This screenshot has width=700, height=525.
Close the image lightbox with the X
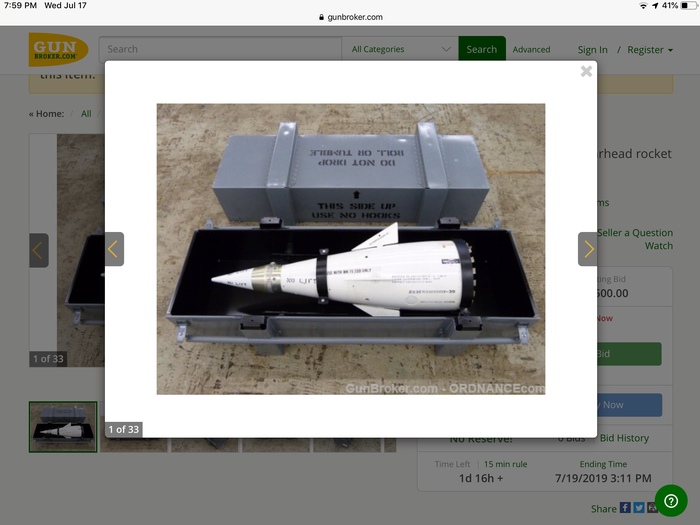586,71
